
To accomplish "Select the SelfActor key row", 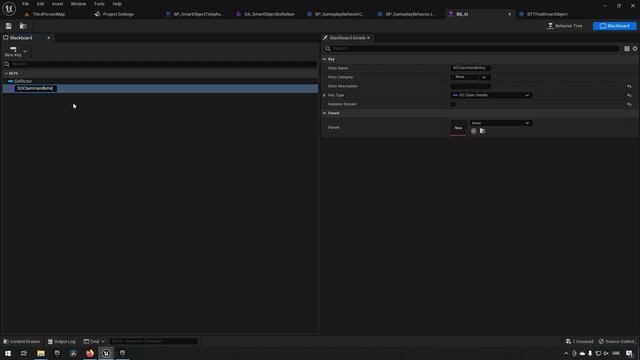I will (x=160, y=81).
